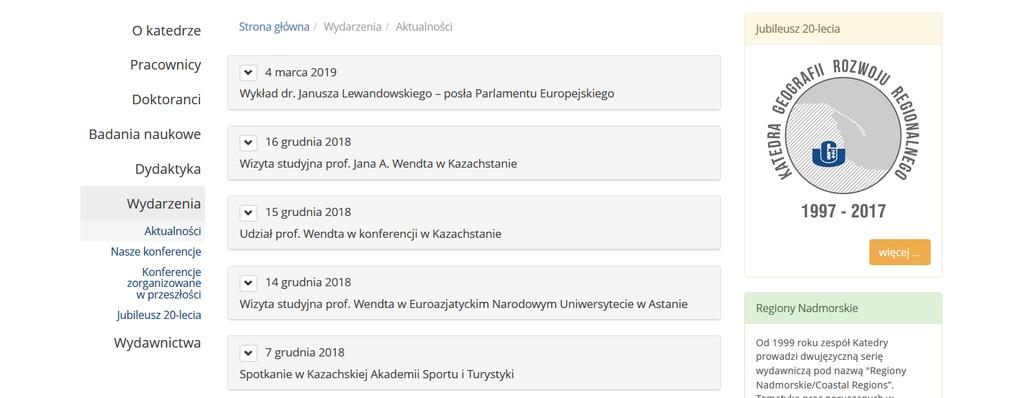Open the Jubileusz 20-lecia sidebar link
Screen dimensions: 1024x398
[x=159, y=315]
